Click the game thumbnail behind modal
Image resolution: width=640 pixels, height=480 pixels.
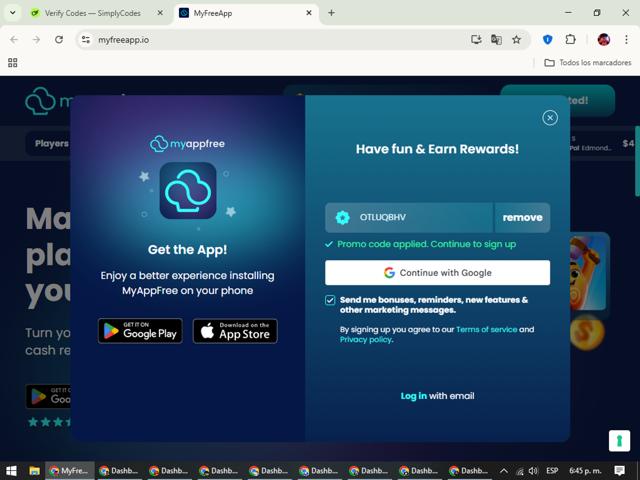point(588,272)
